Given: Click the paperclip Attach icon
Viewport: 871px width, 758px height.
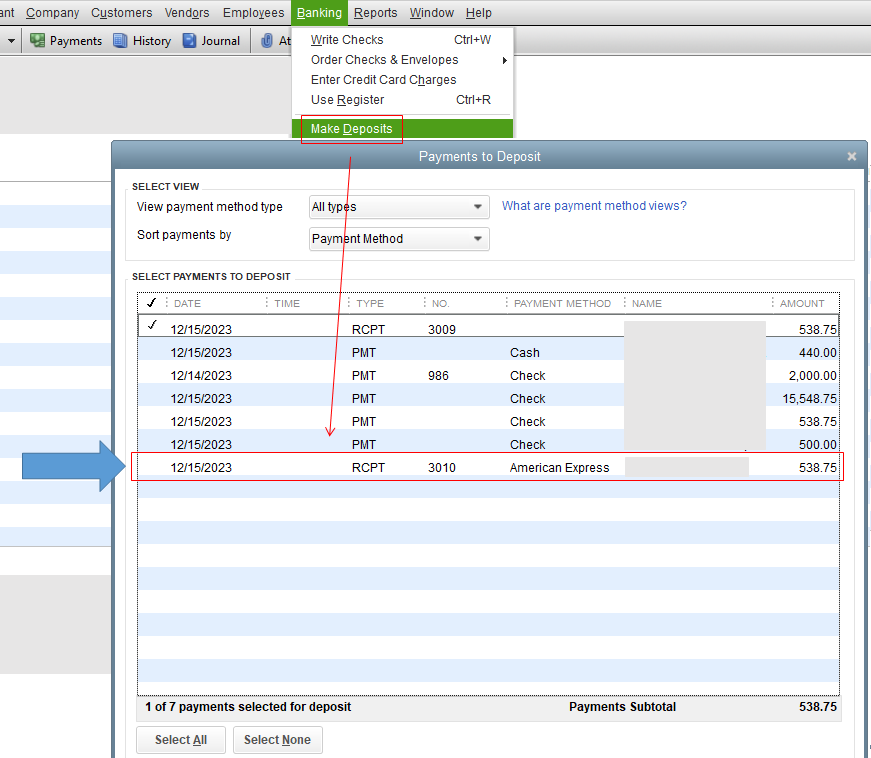Looking at the screenshot, I should (268, 41).
